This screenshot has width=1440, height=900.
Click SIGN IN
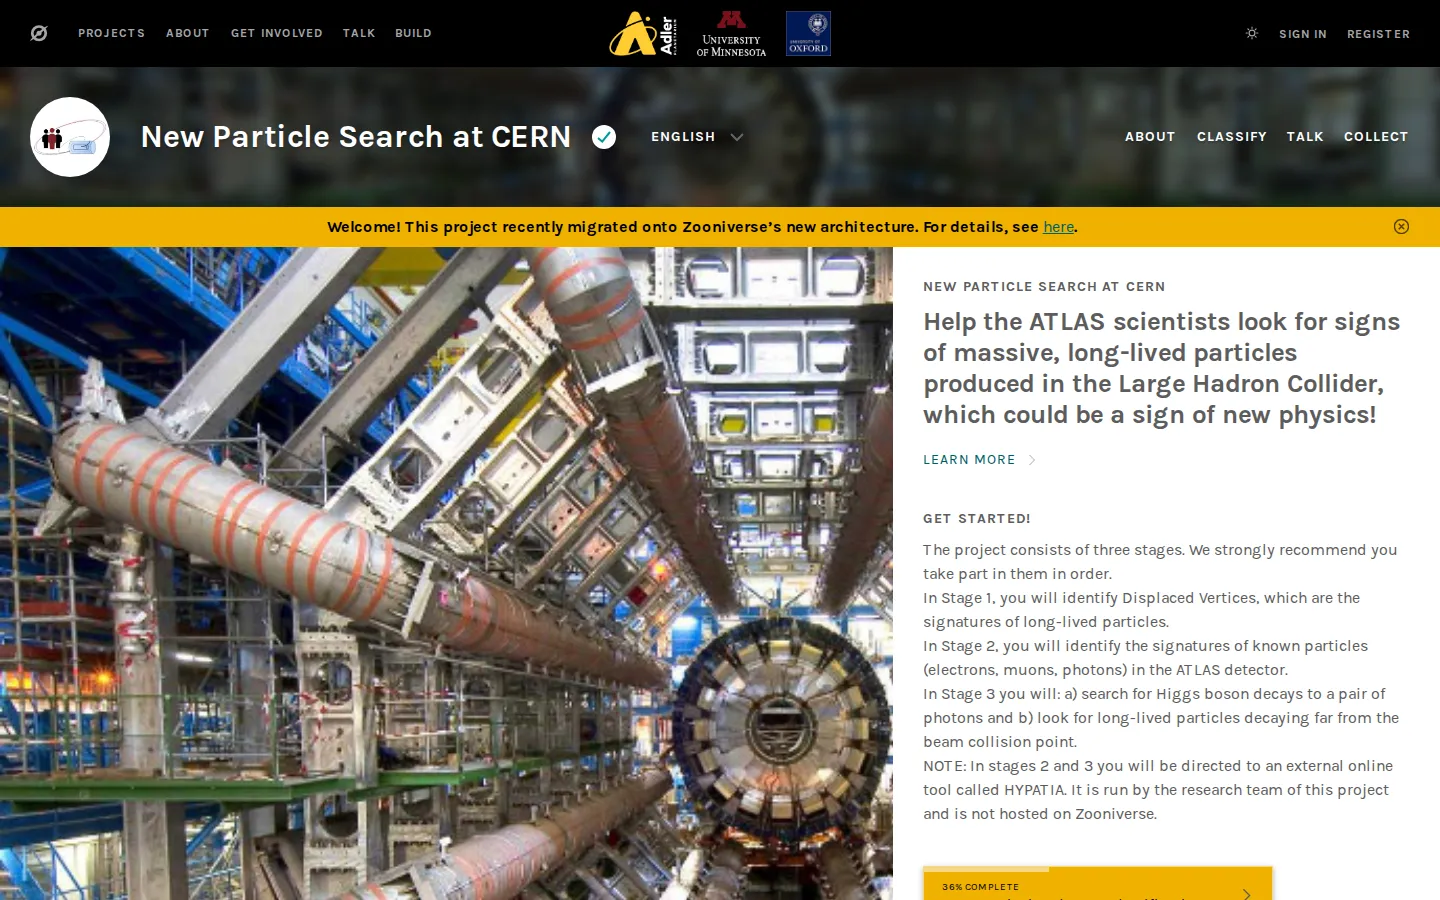coord(1303,34)
